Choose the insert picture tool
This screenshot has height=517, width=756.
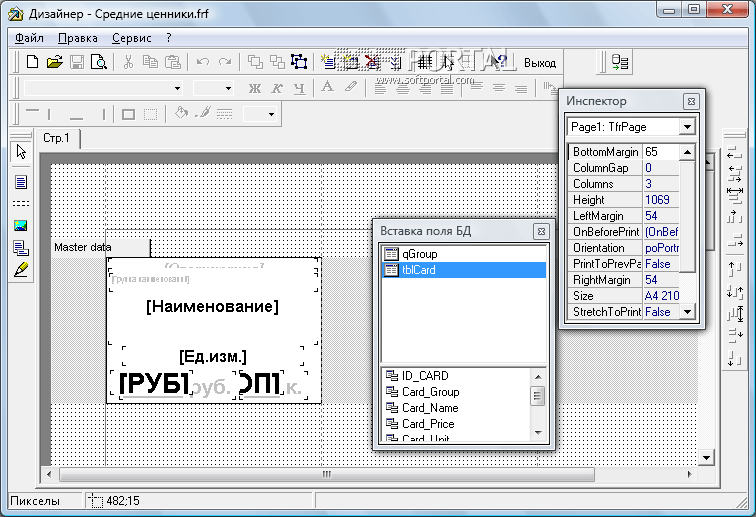point(21,226)
